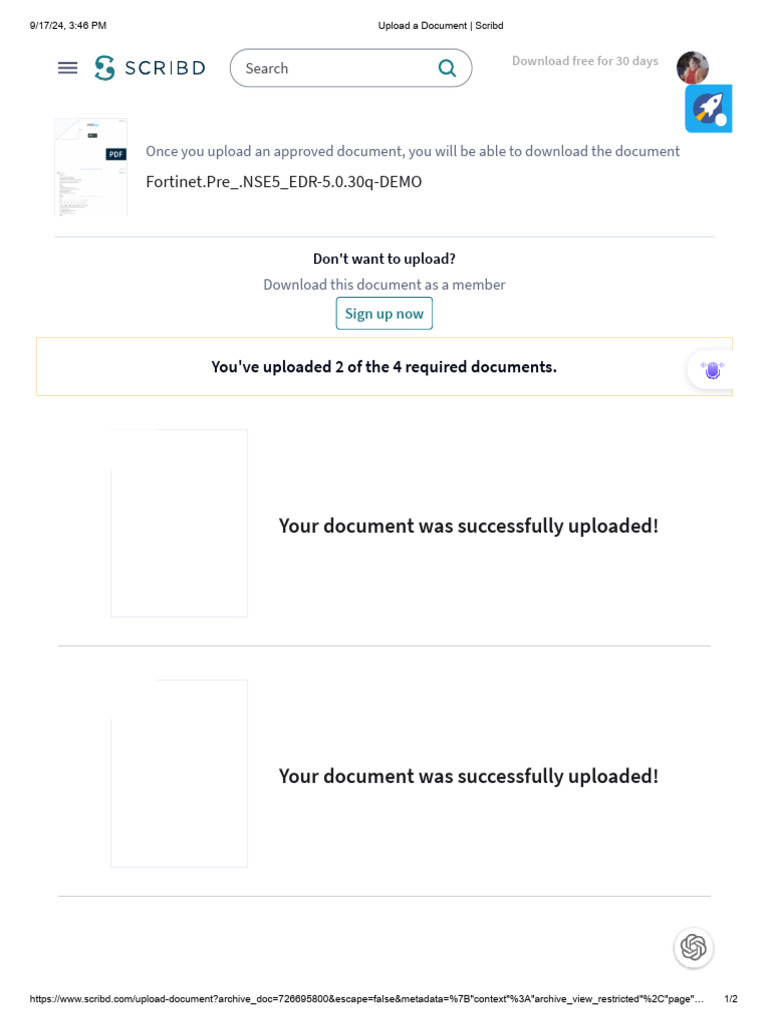Image resolution: width=768 pixels, height=1024 pixels.
Task: Click the Scribd logo
Action: click(150, 68)
